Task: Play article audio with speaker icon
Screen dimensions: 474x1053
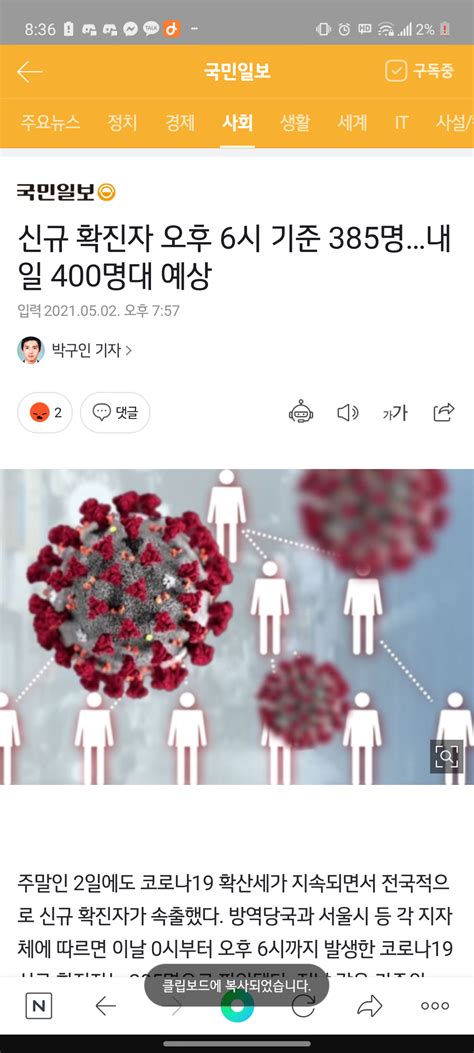Action: point(348,412)
